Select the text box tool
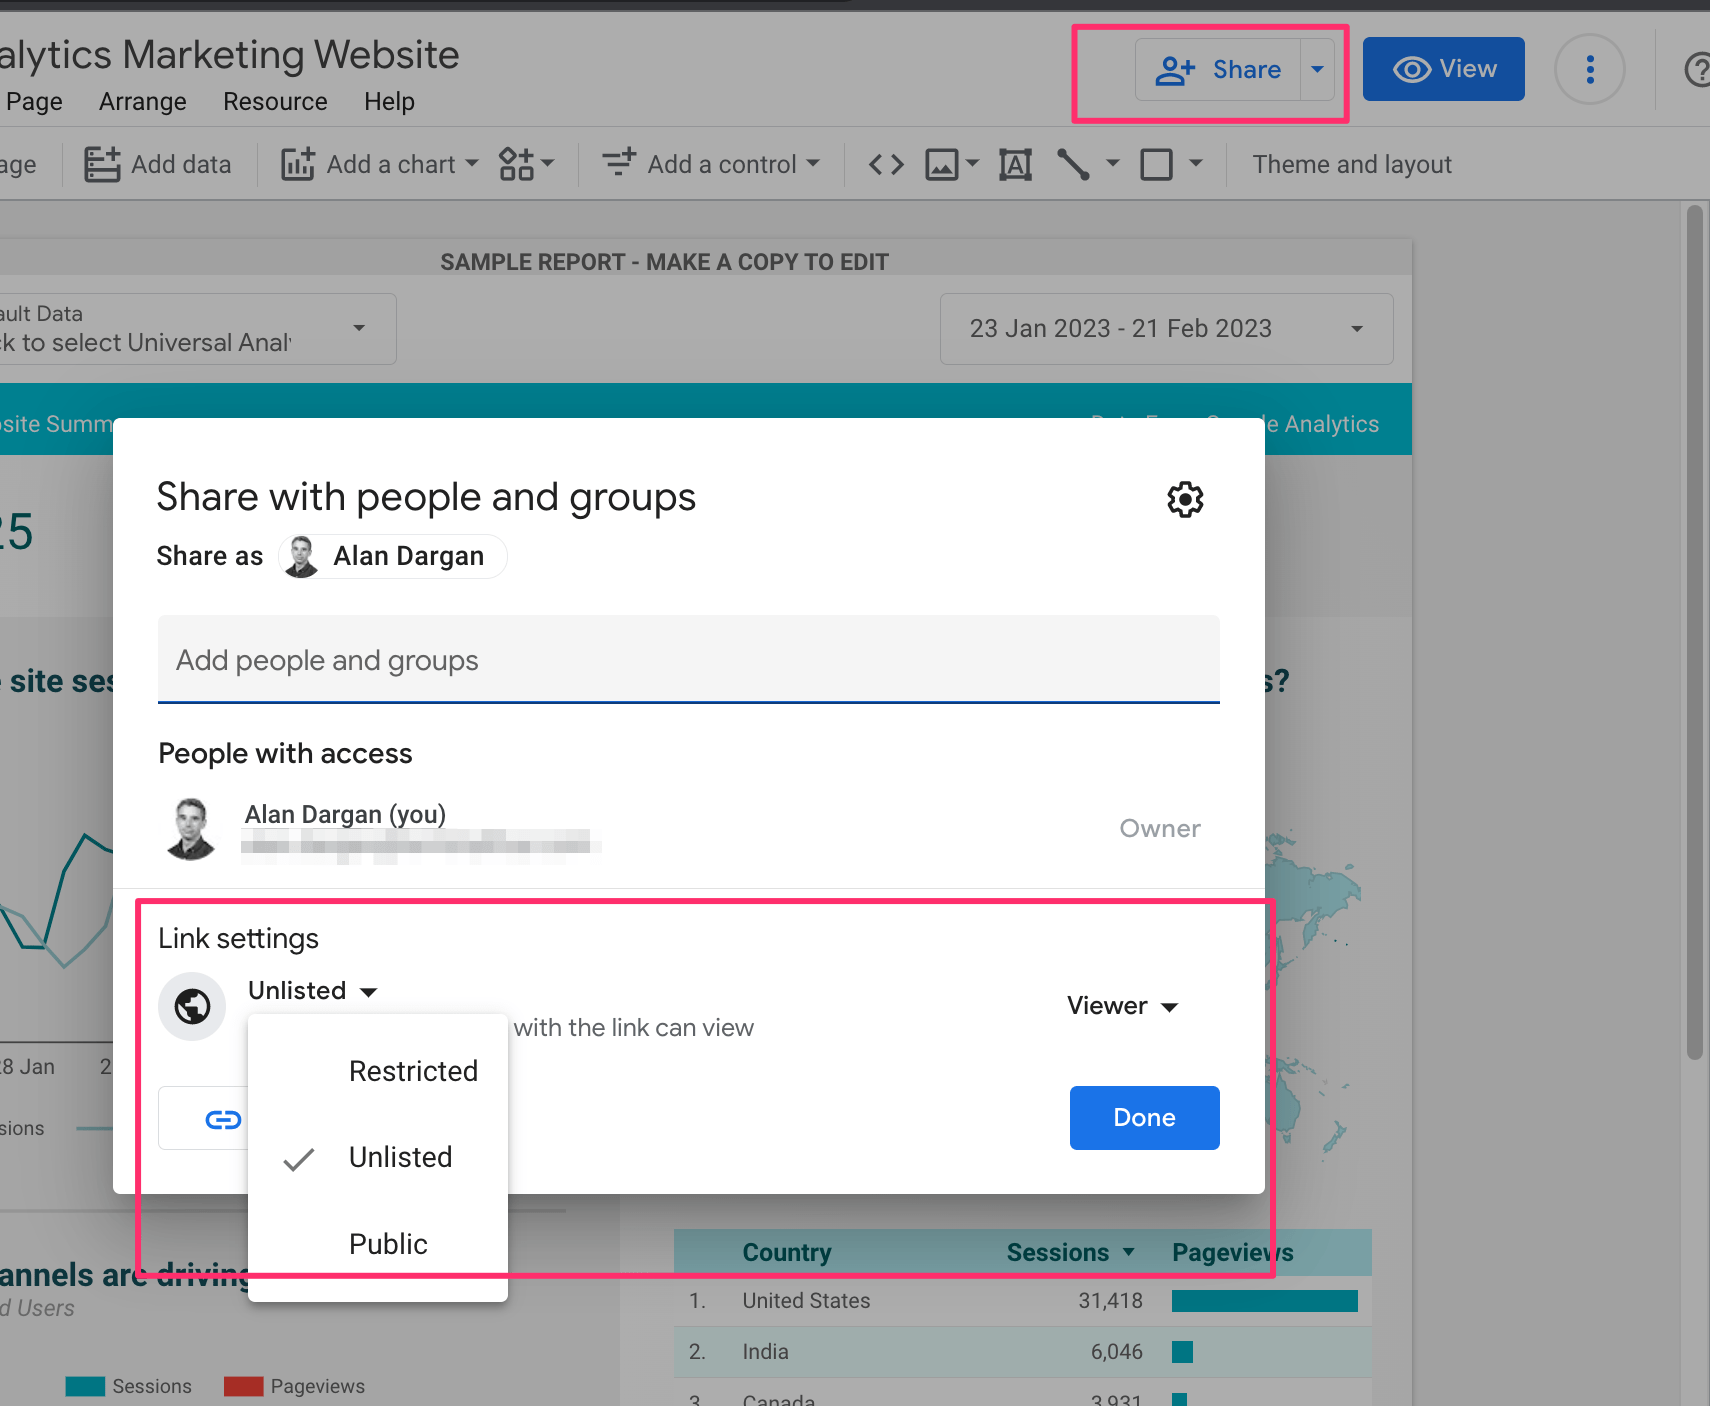This screenshot has width=1710, height=1406. coord(1015,164)
